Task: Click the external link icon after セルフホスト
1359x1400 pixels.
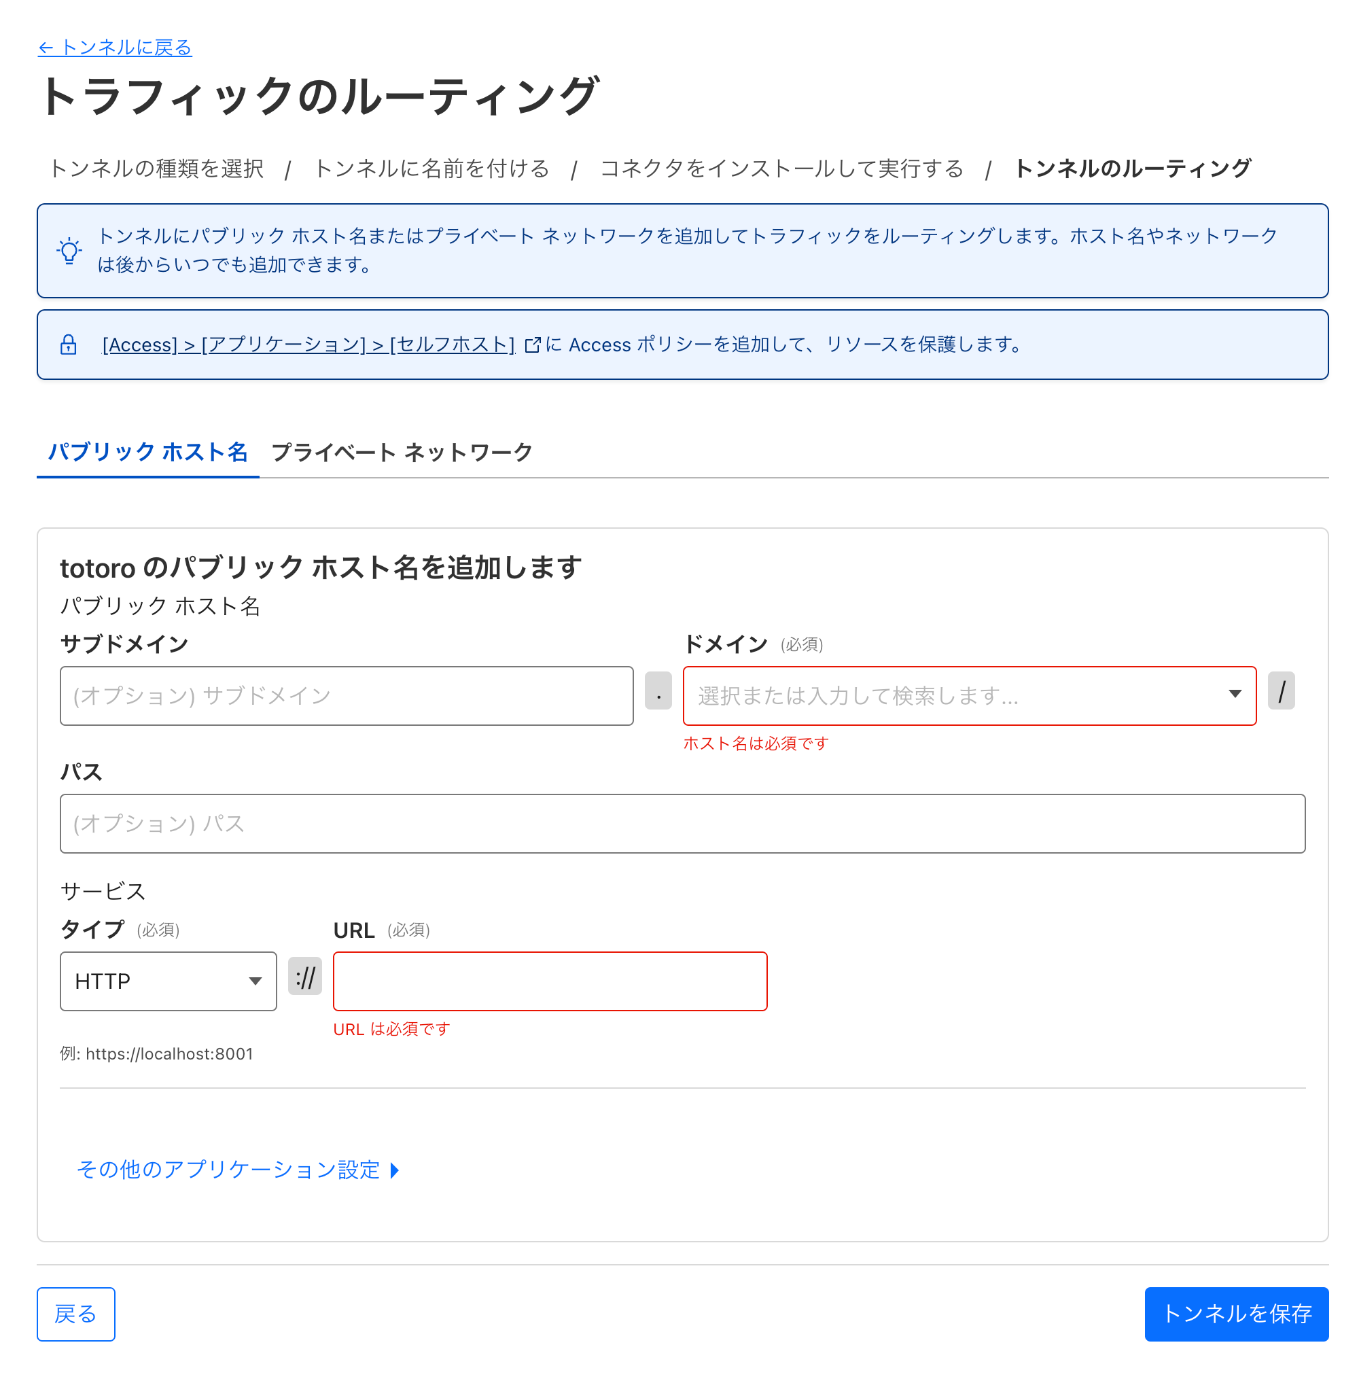Action: tap(532, 345)
